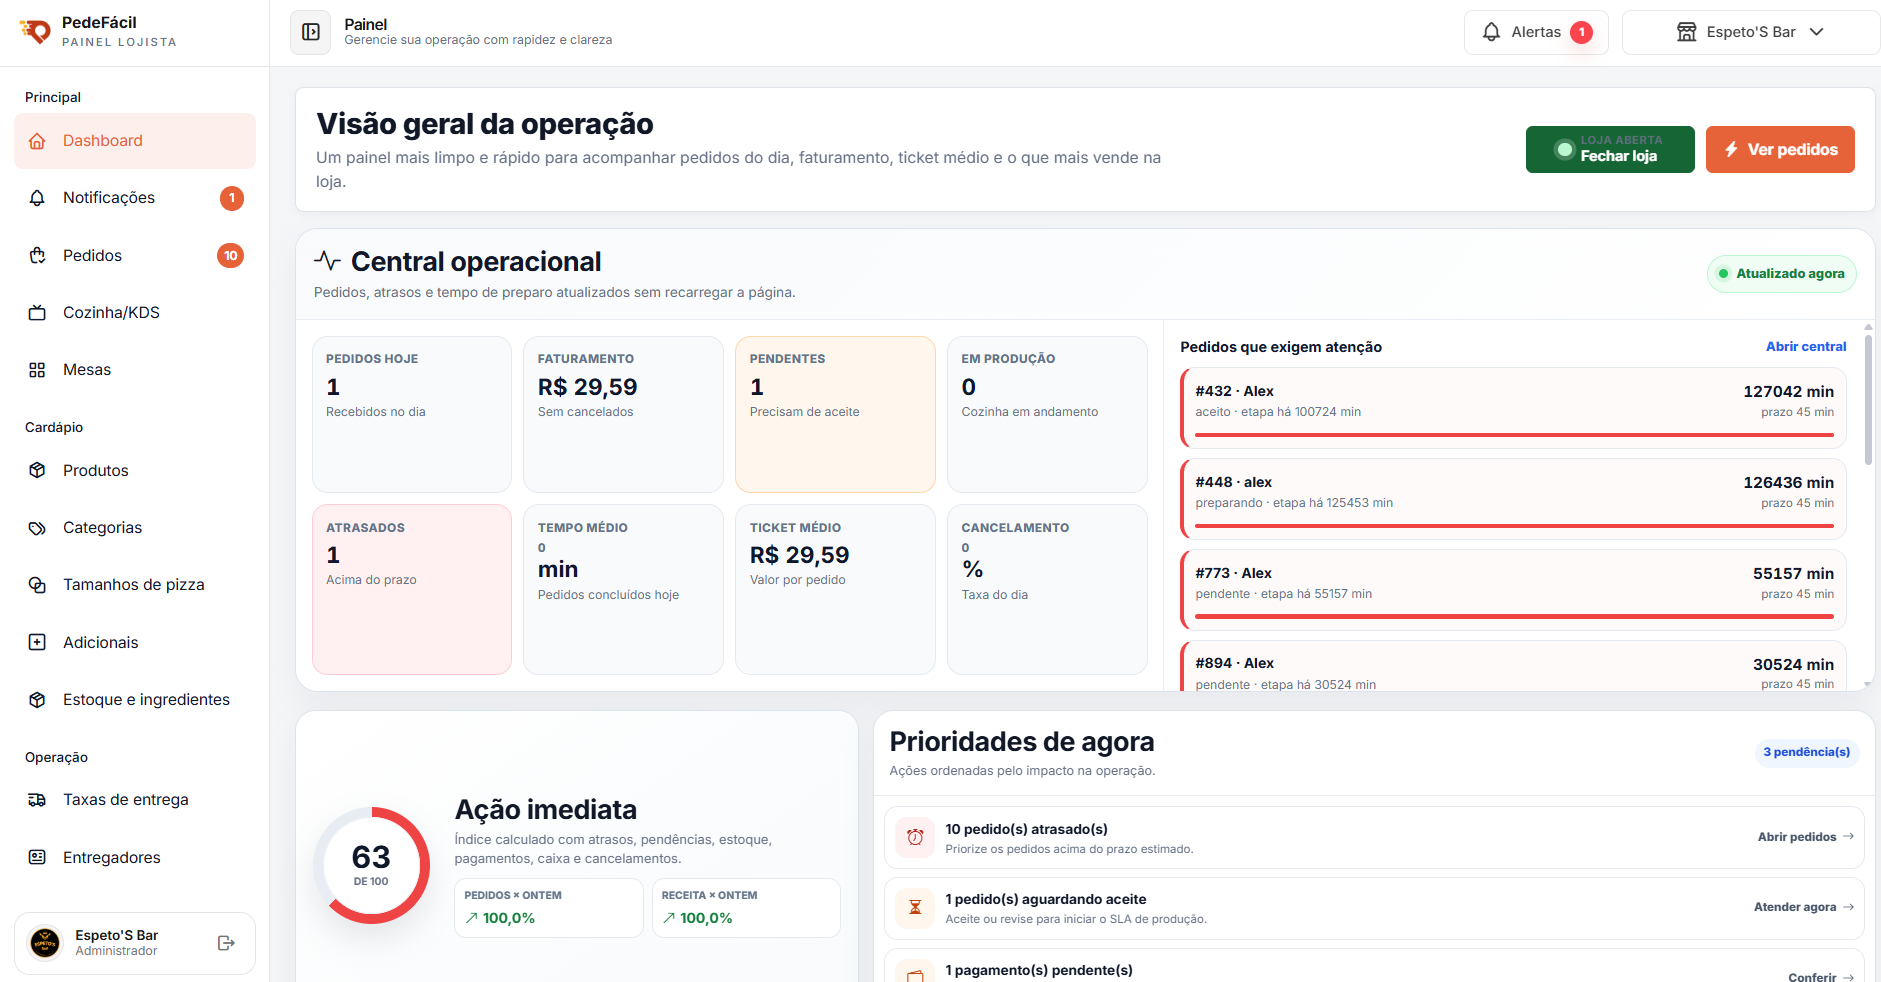Click the Ver pedidos button
1881x982 pixels.
(x=1780, y=149)
